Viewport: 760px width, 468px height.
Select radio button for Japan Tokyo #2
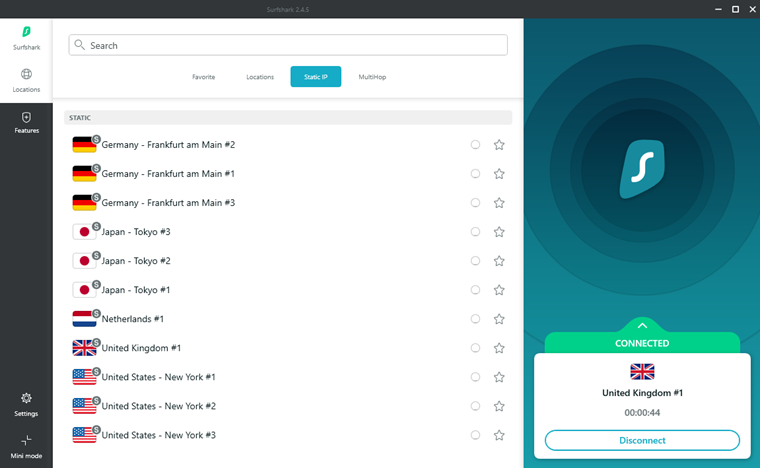point(475,261)
